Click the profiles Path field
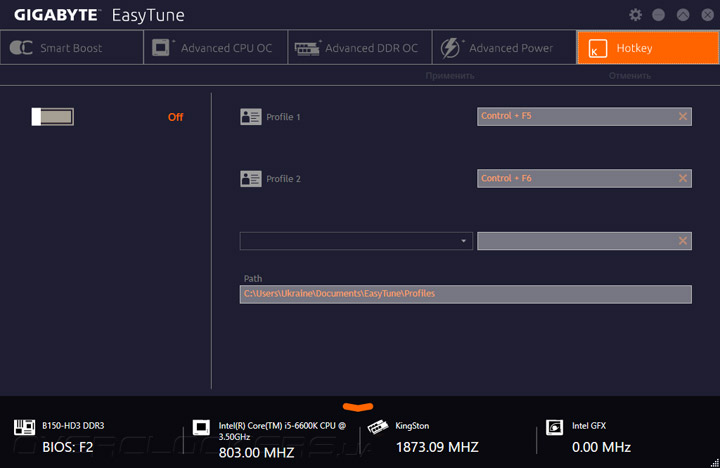 pyautogui.click(x=466, y=294)
